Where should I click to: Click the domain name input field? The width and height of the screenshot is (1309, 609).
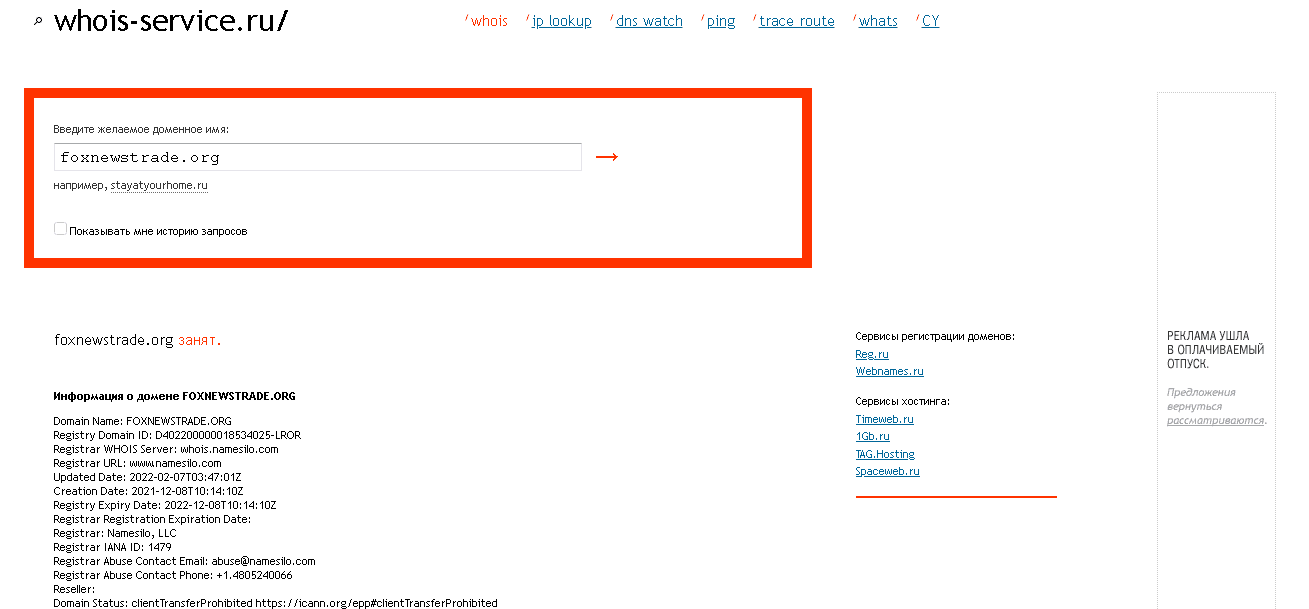317,157
